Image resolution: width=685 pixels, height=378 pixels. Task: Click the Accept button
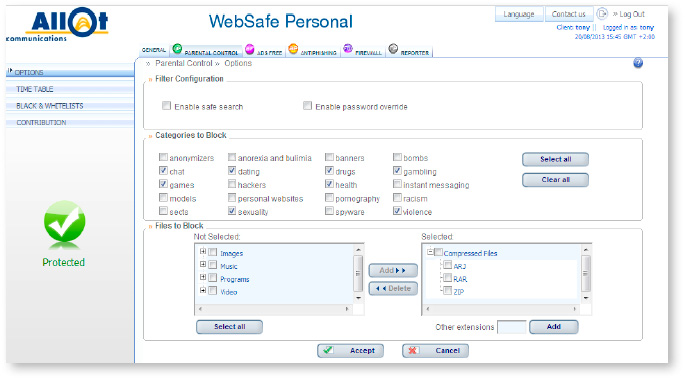coord(350,350)
